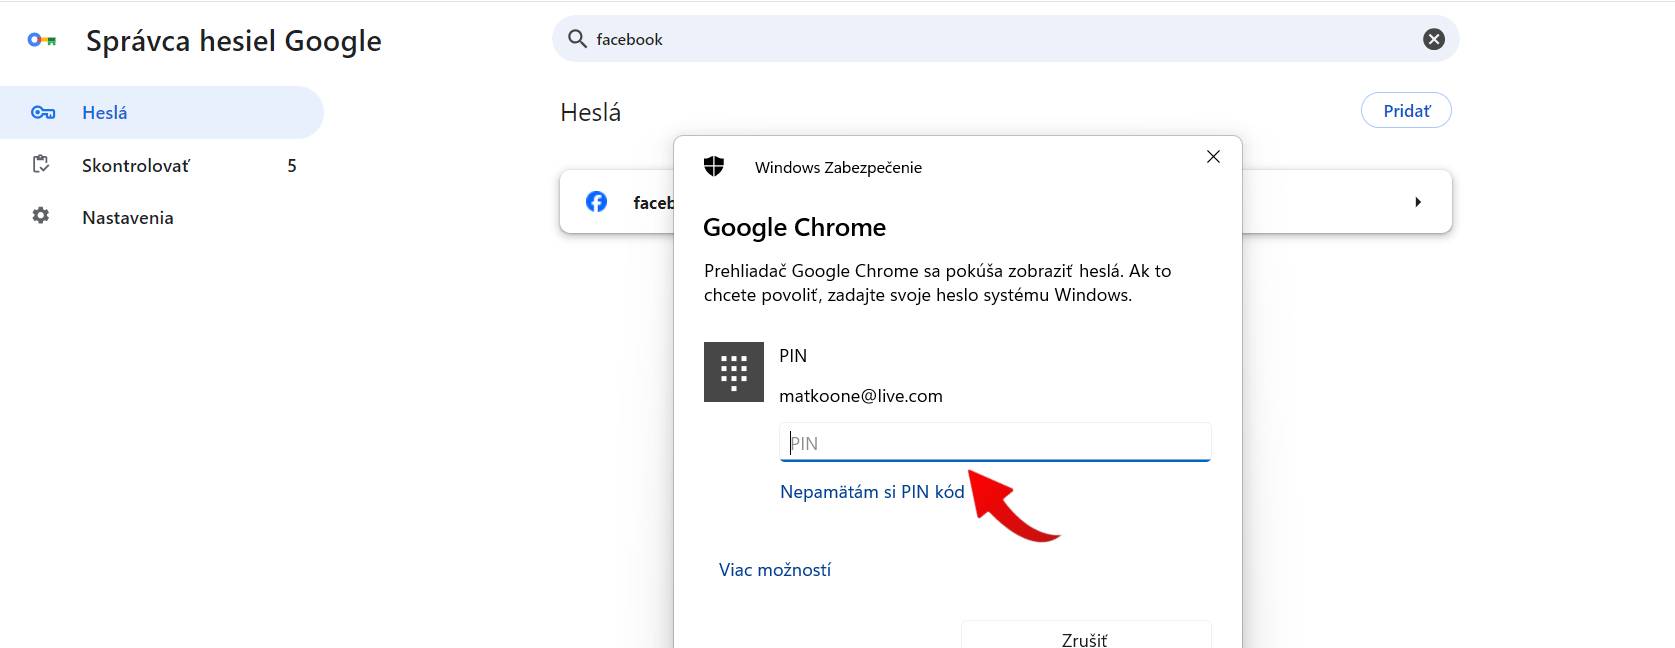This screenshot has width=1675, height=648.
Task: Click the Heslá key icon in sidebar
Action: (43, 112)
